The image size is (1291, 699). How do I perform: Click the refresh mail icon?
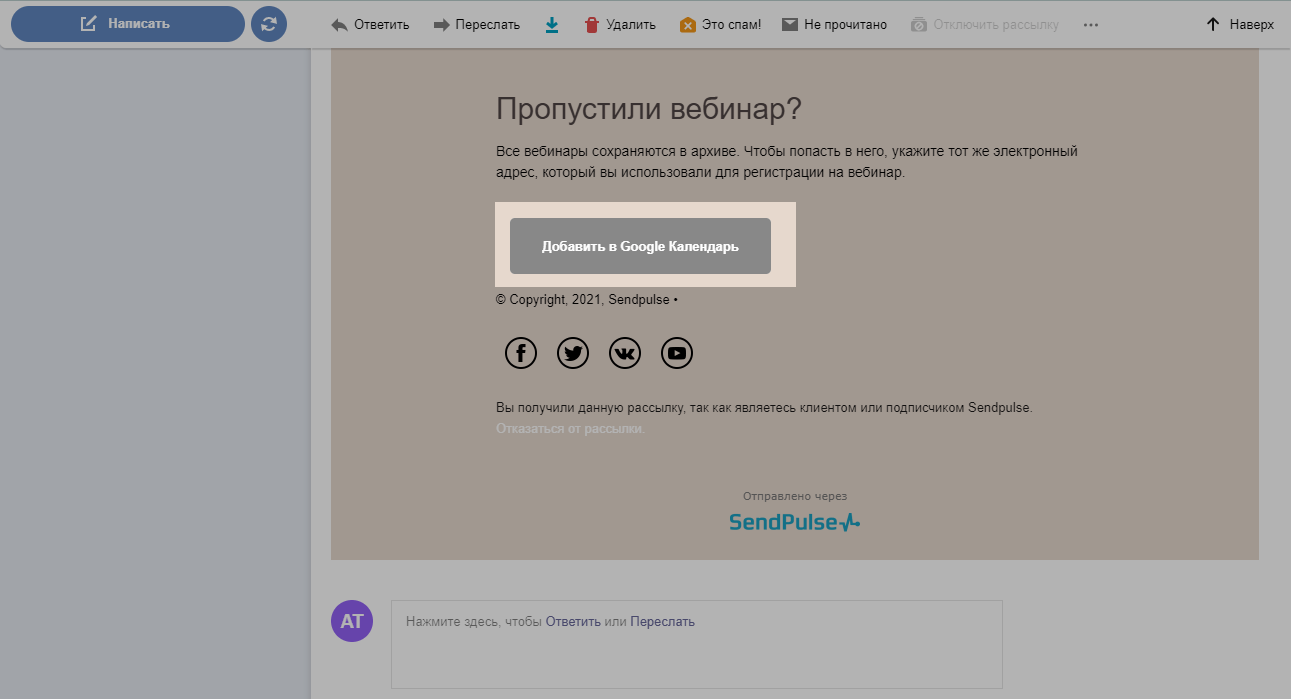click(x=268, y=24)
